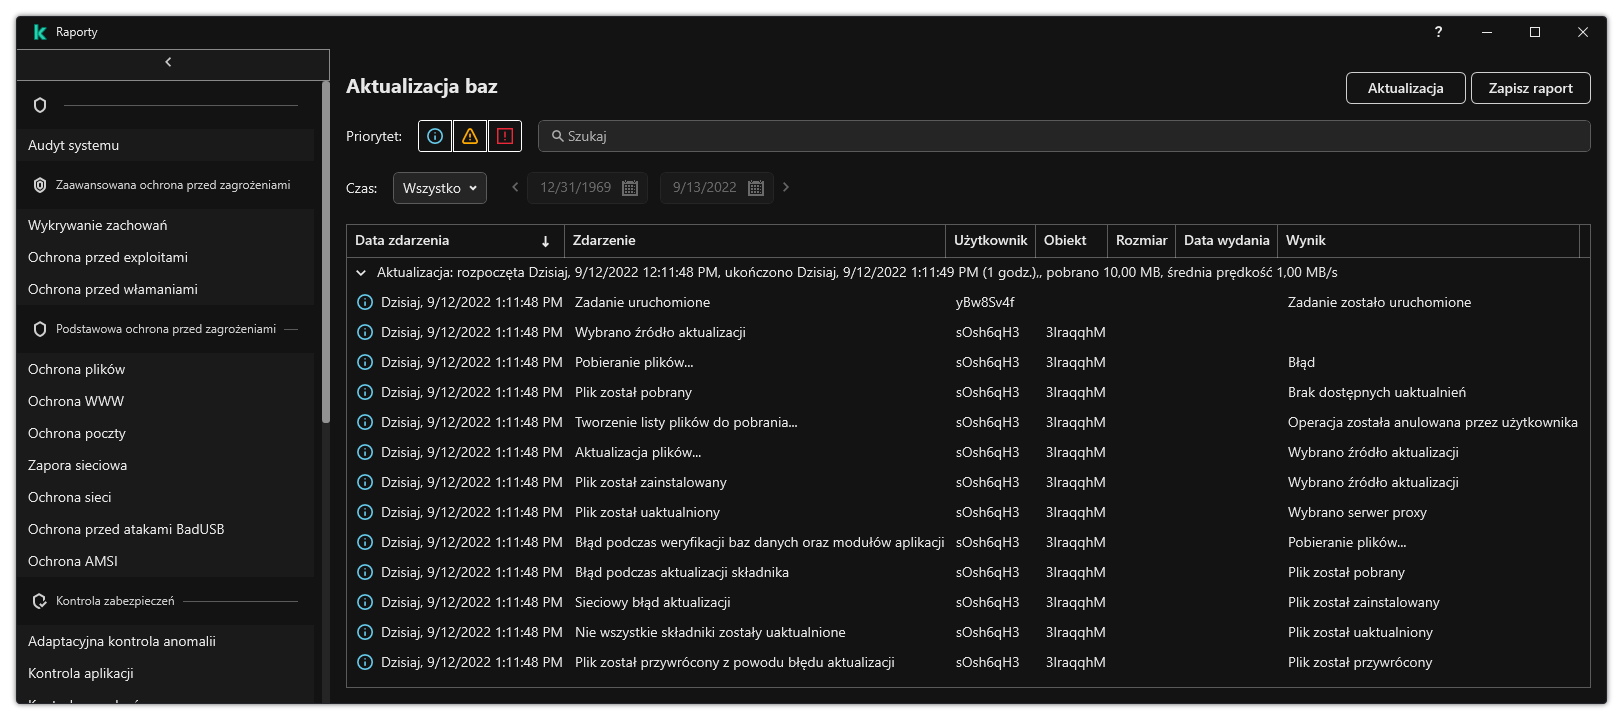Open calendar for start date 12/31/1969
1623x720 pixels.
630,188
